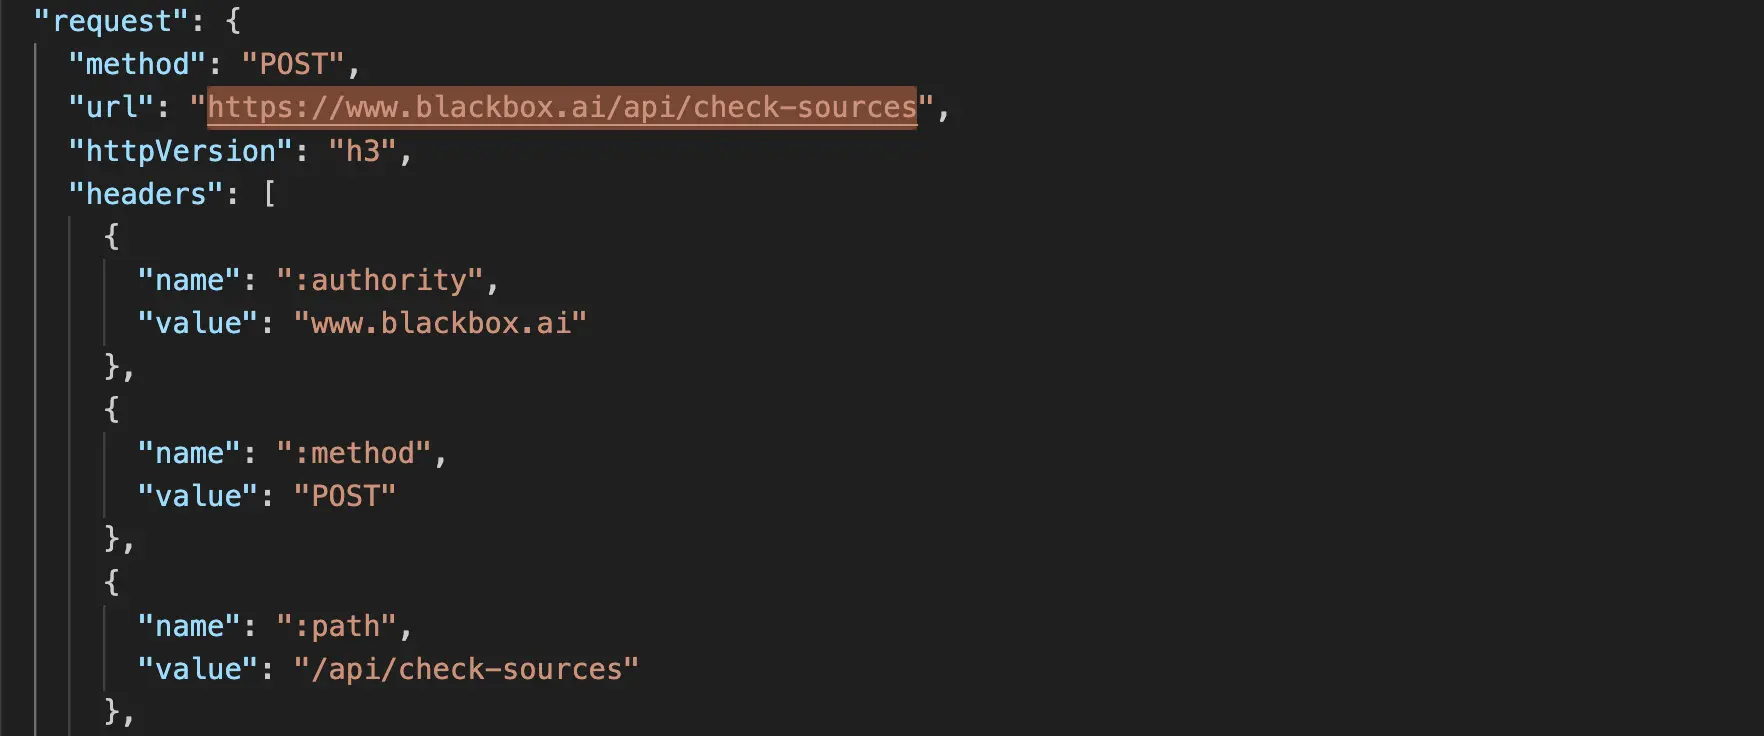Click the opening brace before :method header
This screenshot has height=736, width=1764.
(112, 410)
